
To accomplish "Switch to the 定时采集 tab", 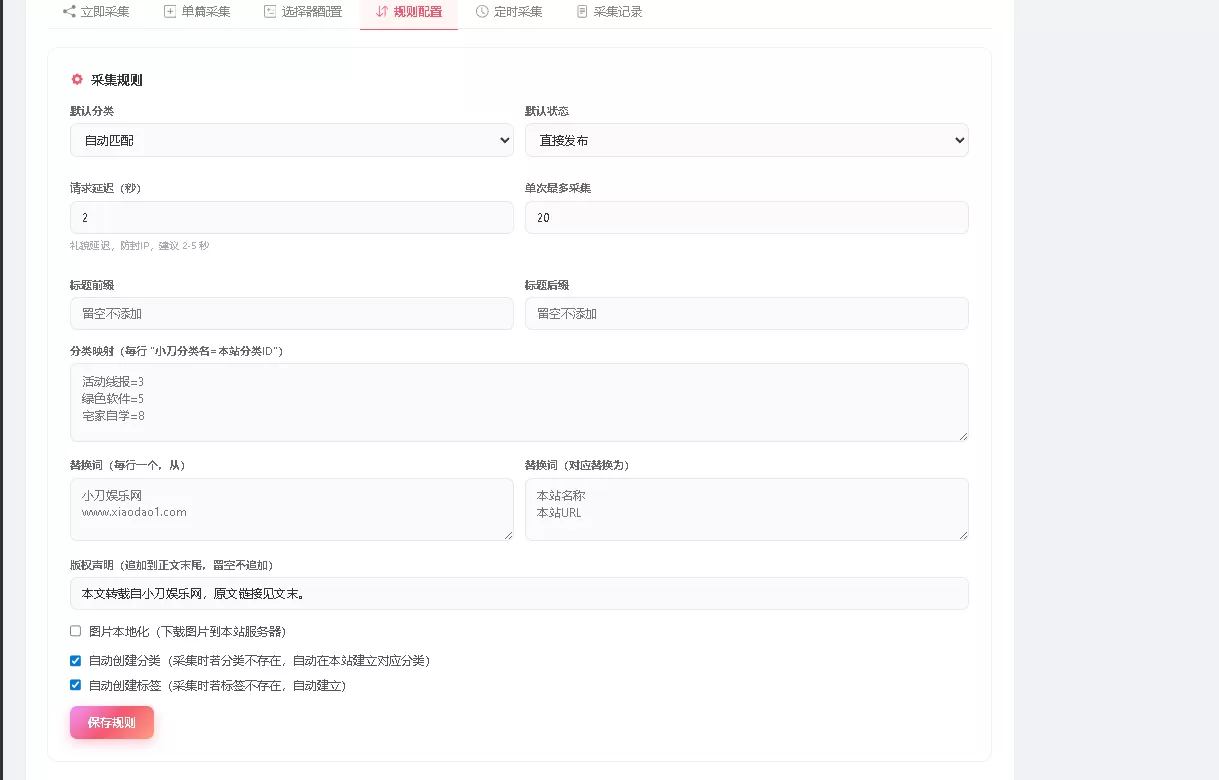I will tap(510, 11).
